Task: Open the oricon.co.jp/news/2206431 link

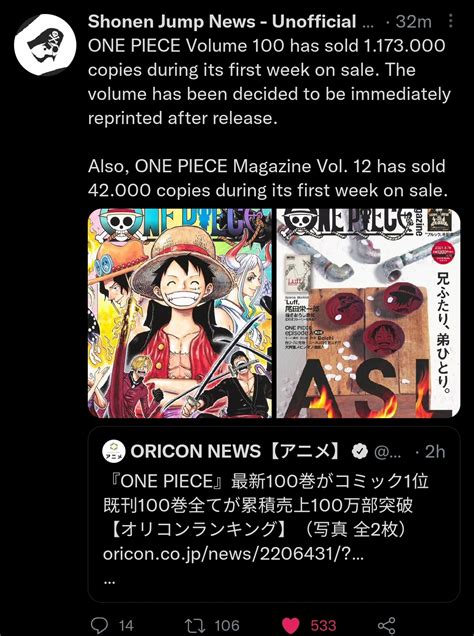Action: click(x=233, y=554)
